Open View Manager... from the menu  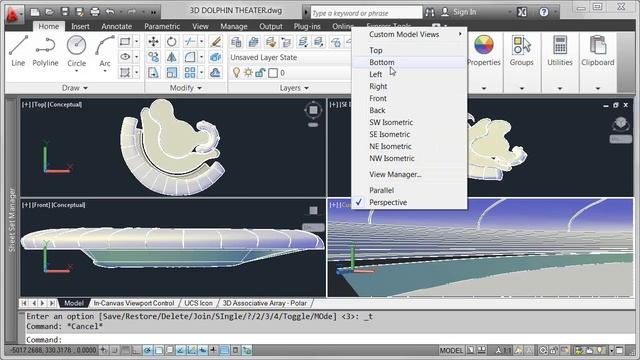coord(409,174)
